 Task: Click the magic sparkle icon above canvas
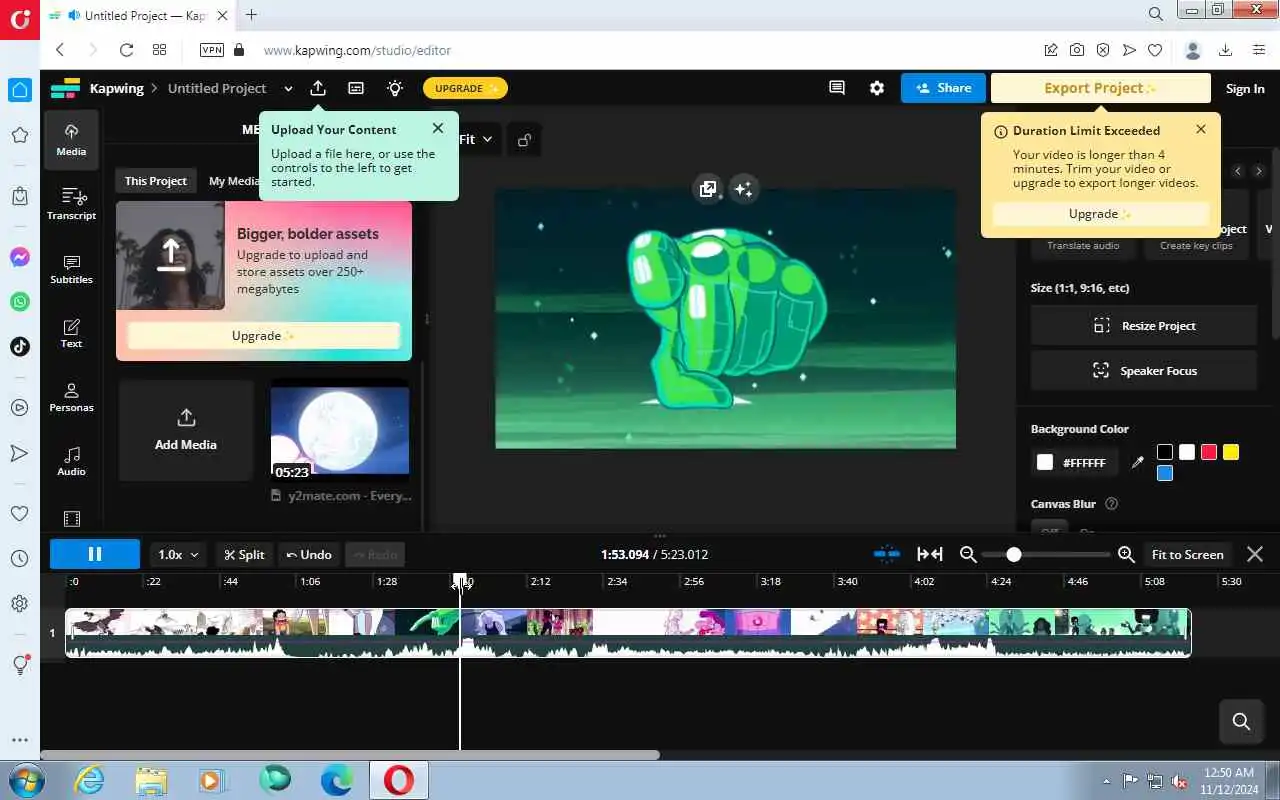point(743,189)
